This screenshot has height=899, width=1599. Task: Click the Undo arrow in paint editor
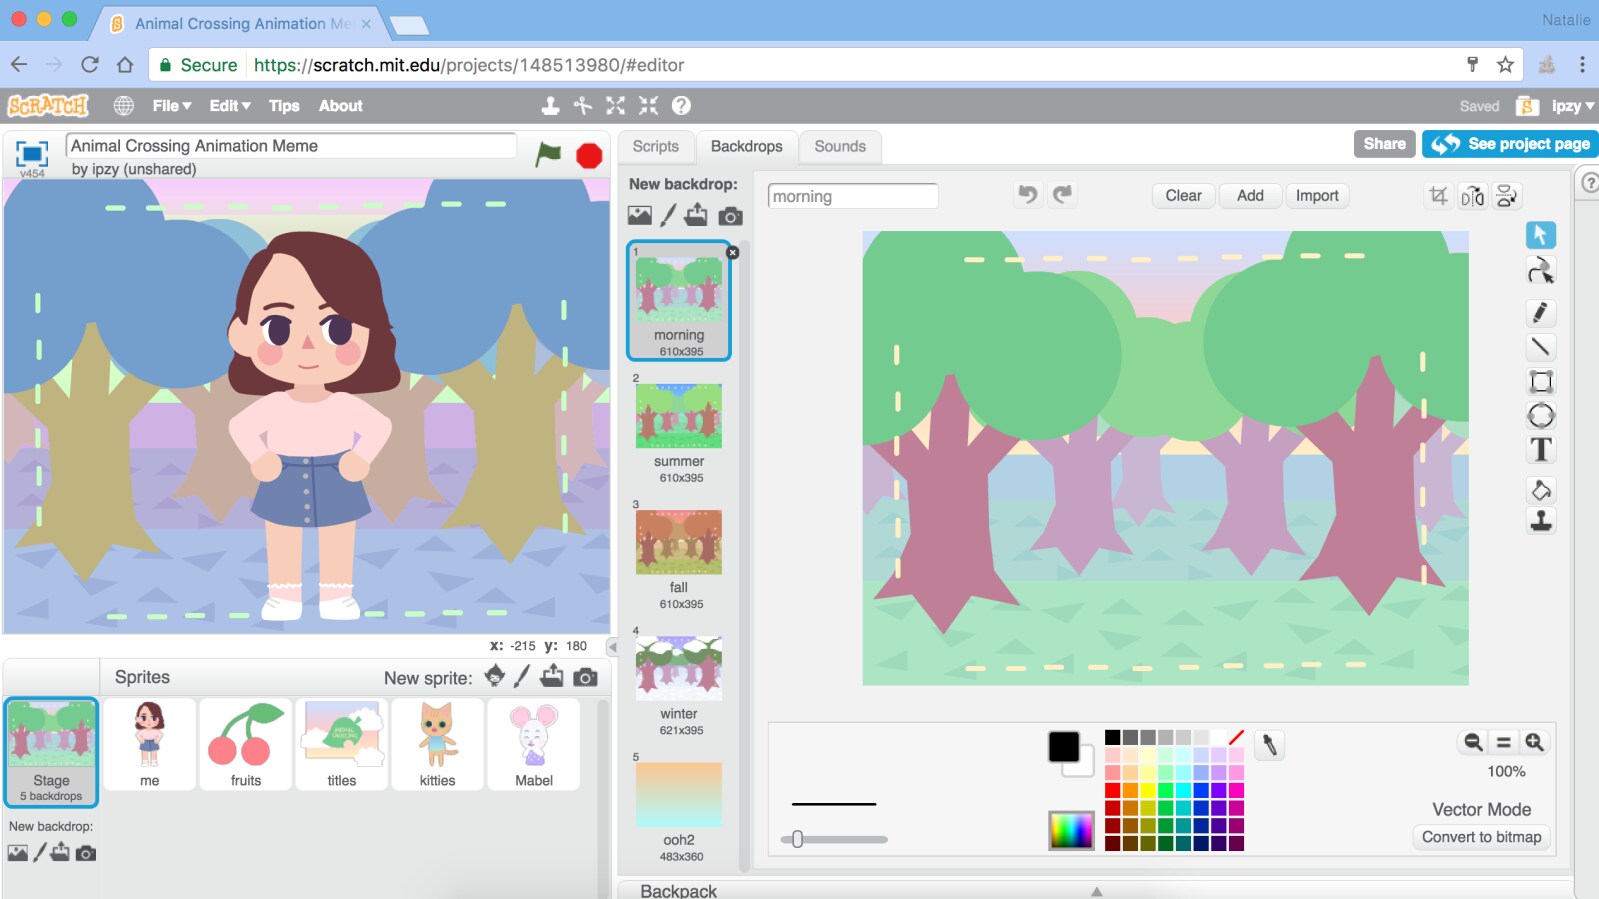coord(1027,194)
